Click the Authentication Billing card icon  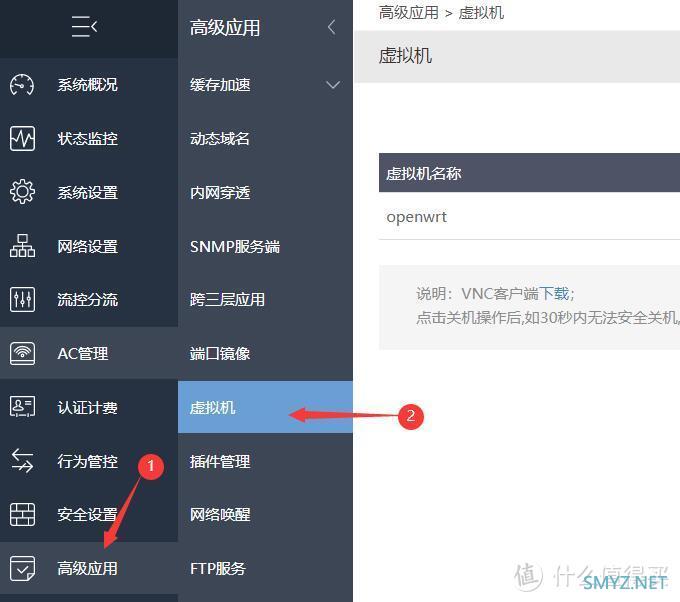point(22,407)
